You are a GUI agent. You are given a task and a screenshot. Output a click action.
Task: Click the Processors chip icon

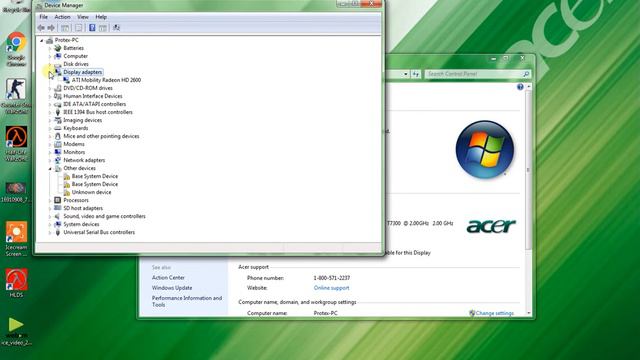click(58, 200)
